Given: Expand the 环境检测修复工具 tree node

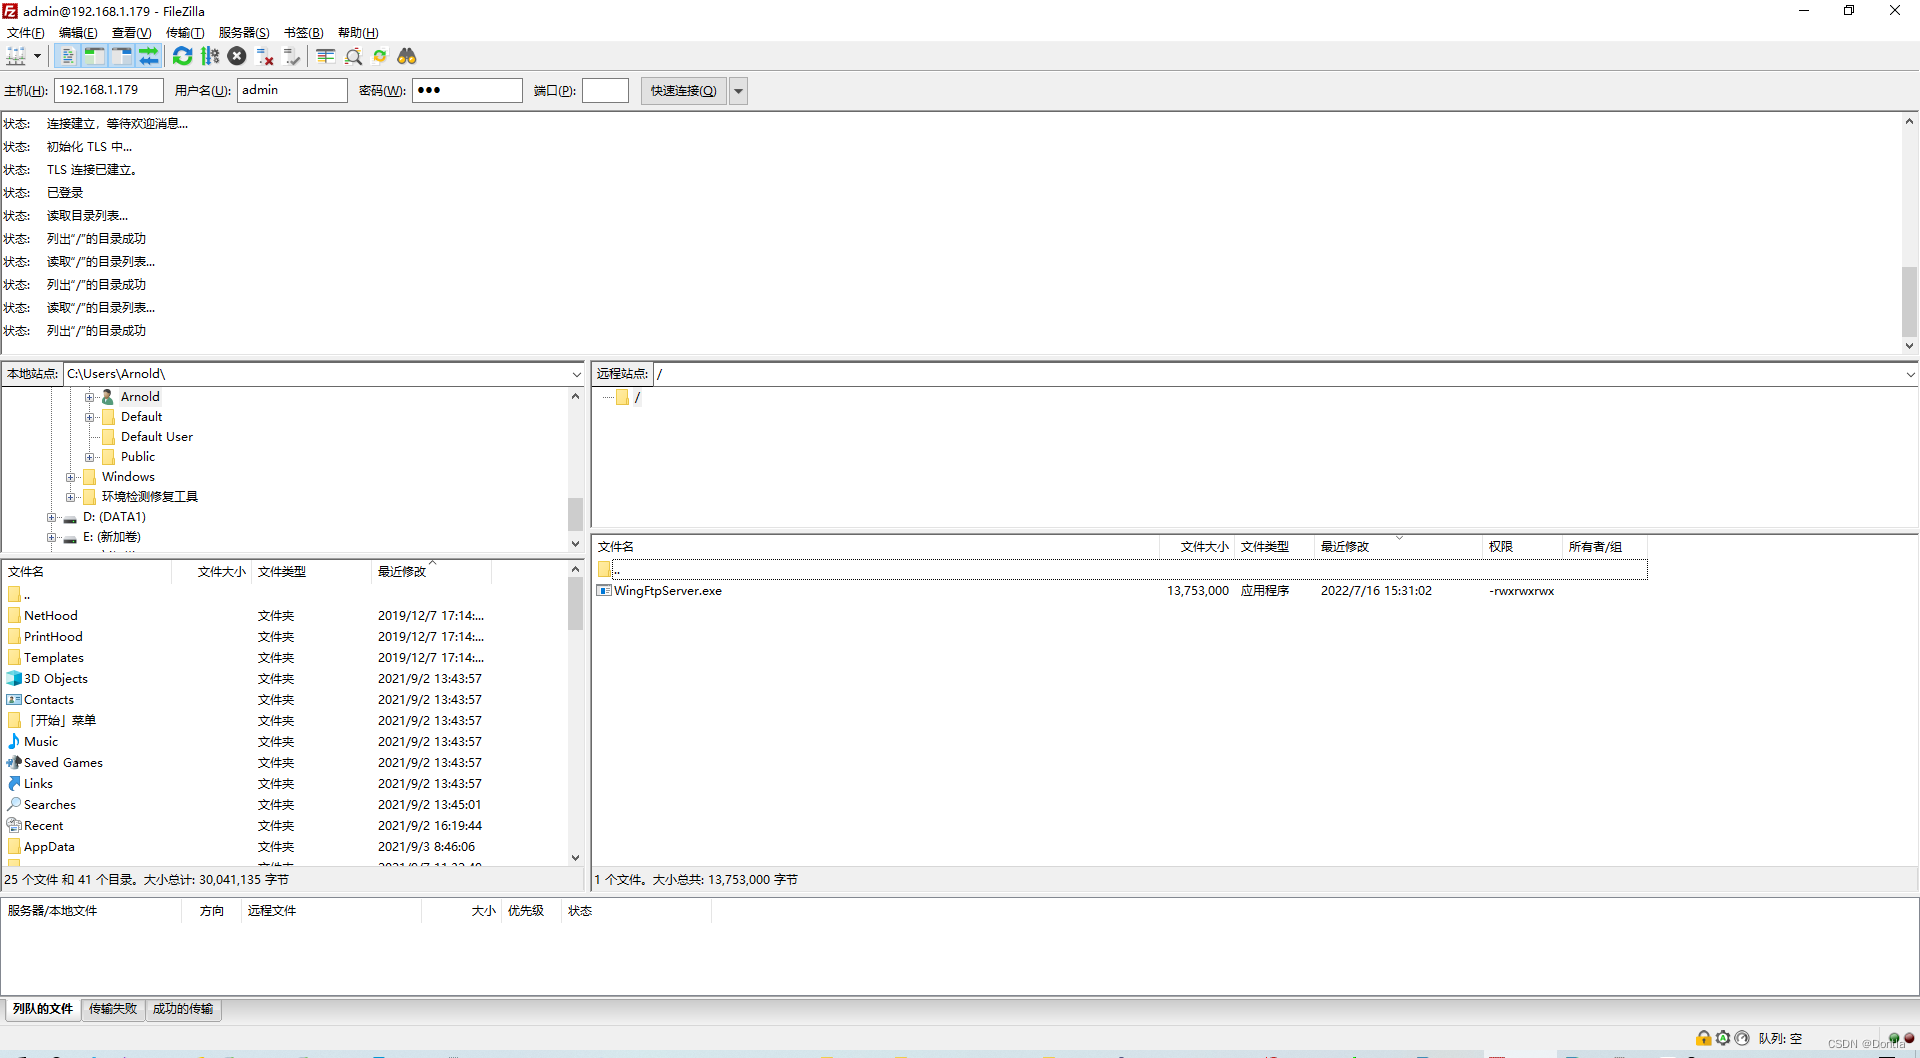Looking at the screenshot, I should 71,497.
